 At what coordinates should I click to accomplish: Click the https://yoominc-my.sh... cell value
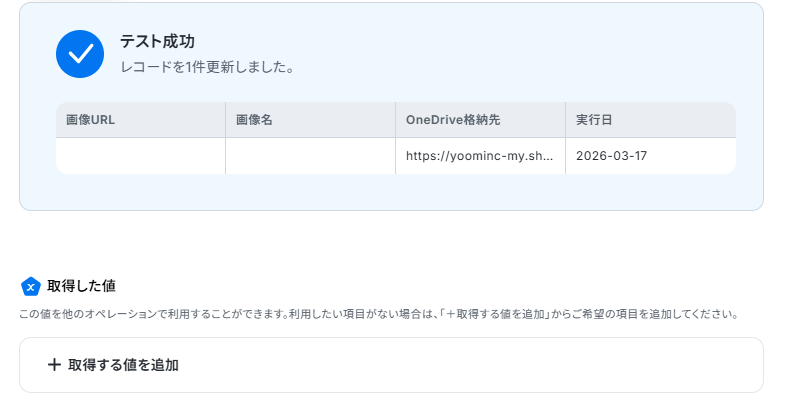click(x=479, y=156)
